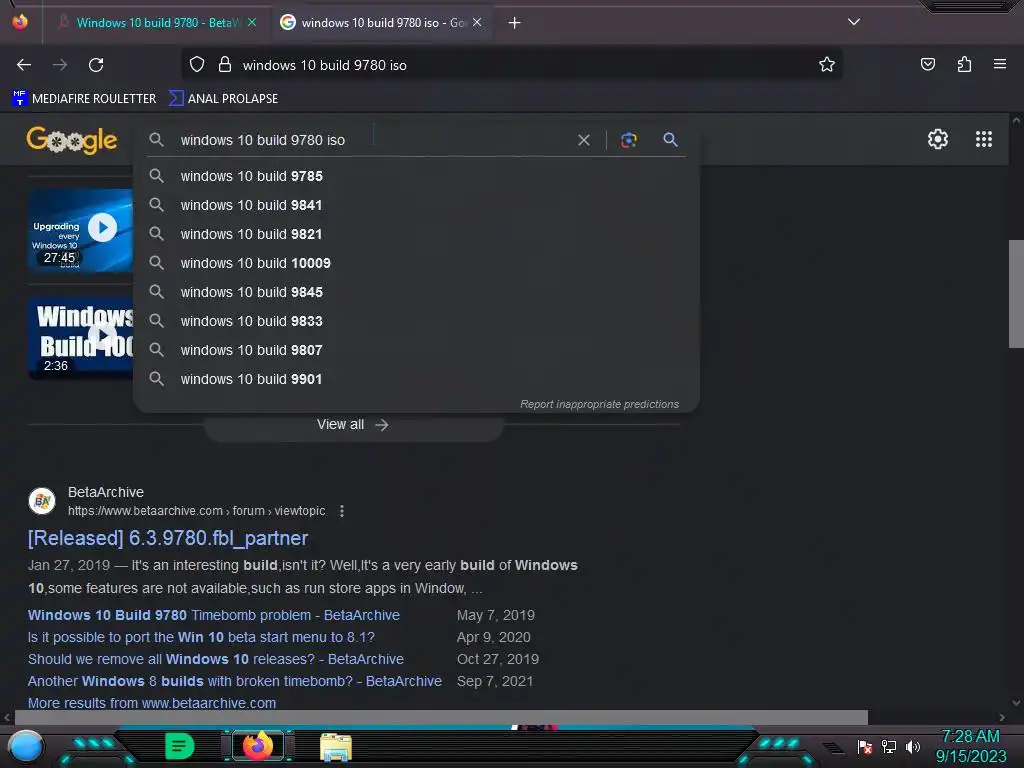Expand the list all tabs chevron
The height and width of the screenshot is (768, 1024).
[854, 22]
